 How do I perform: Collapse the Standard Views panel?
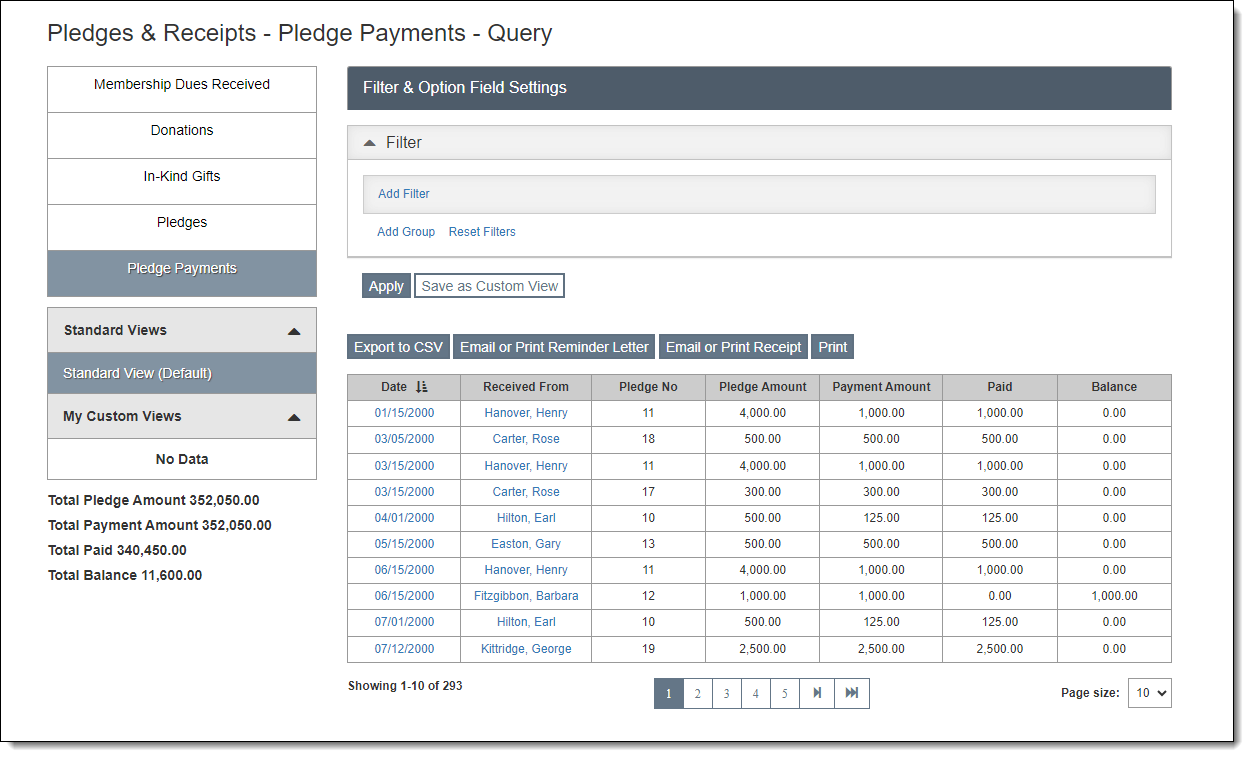click(293, 331)
